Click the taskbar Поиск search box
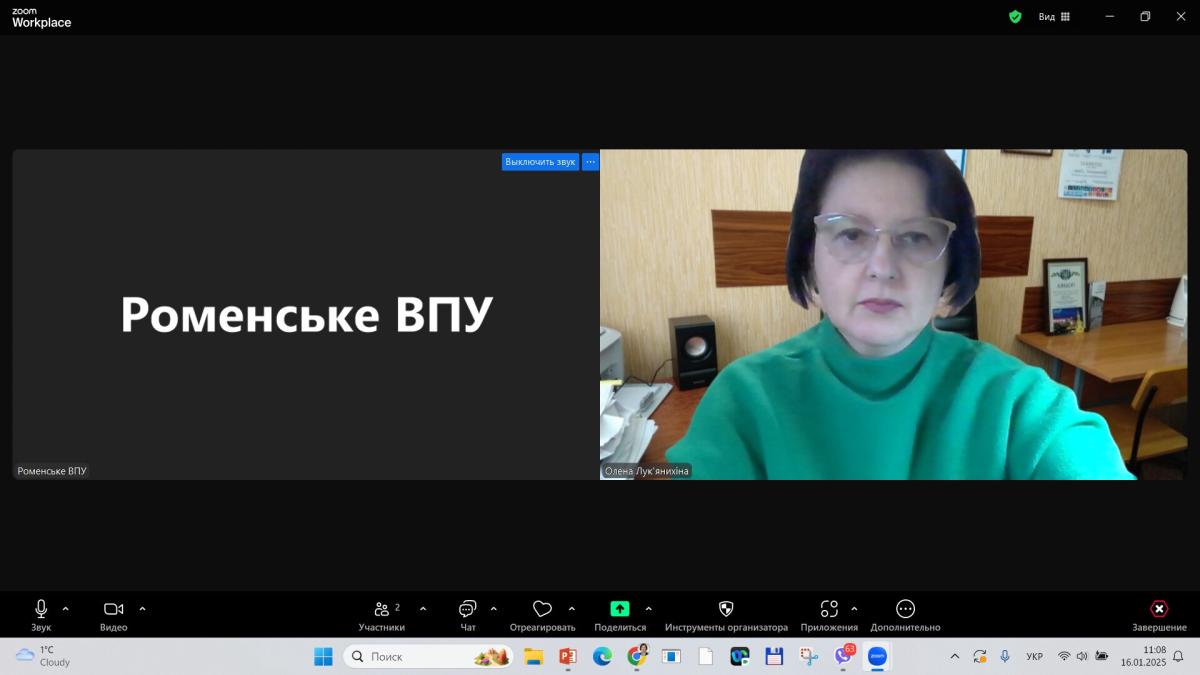This screenshot has height=675, width=1200. (428, 657)
